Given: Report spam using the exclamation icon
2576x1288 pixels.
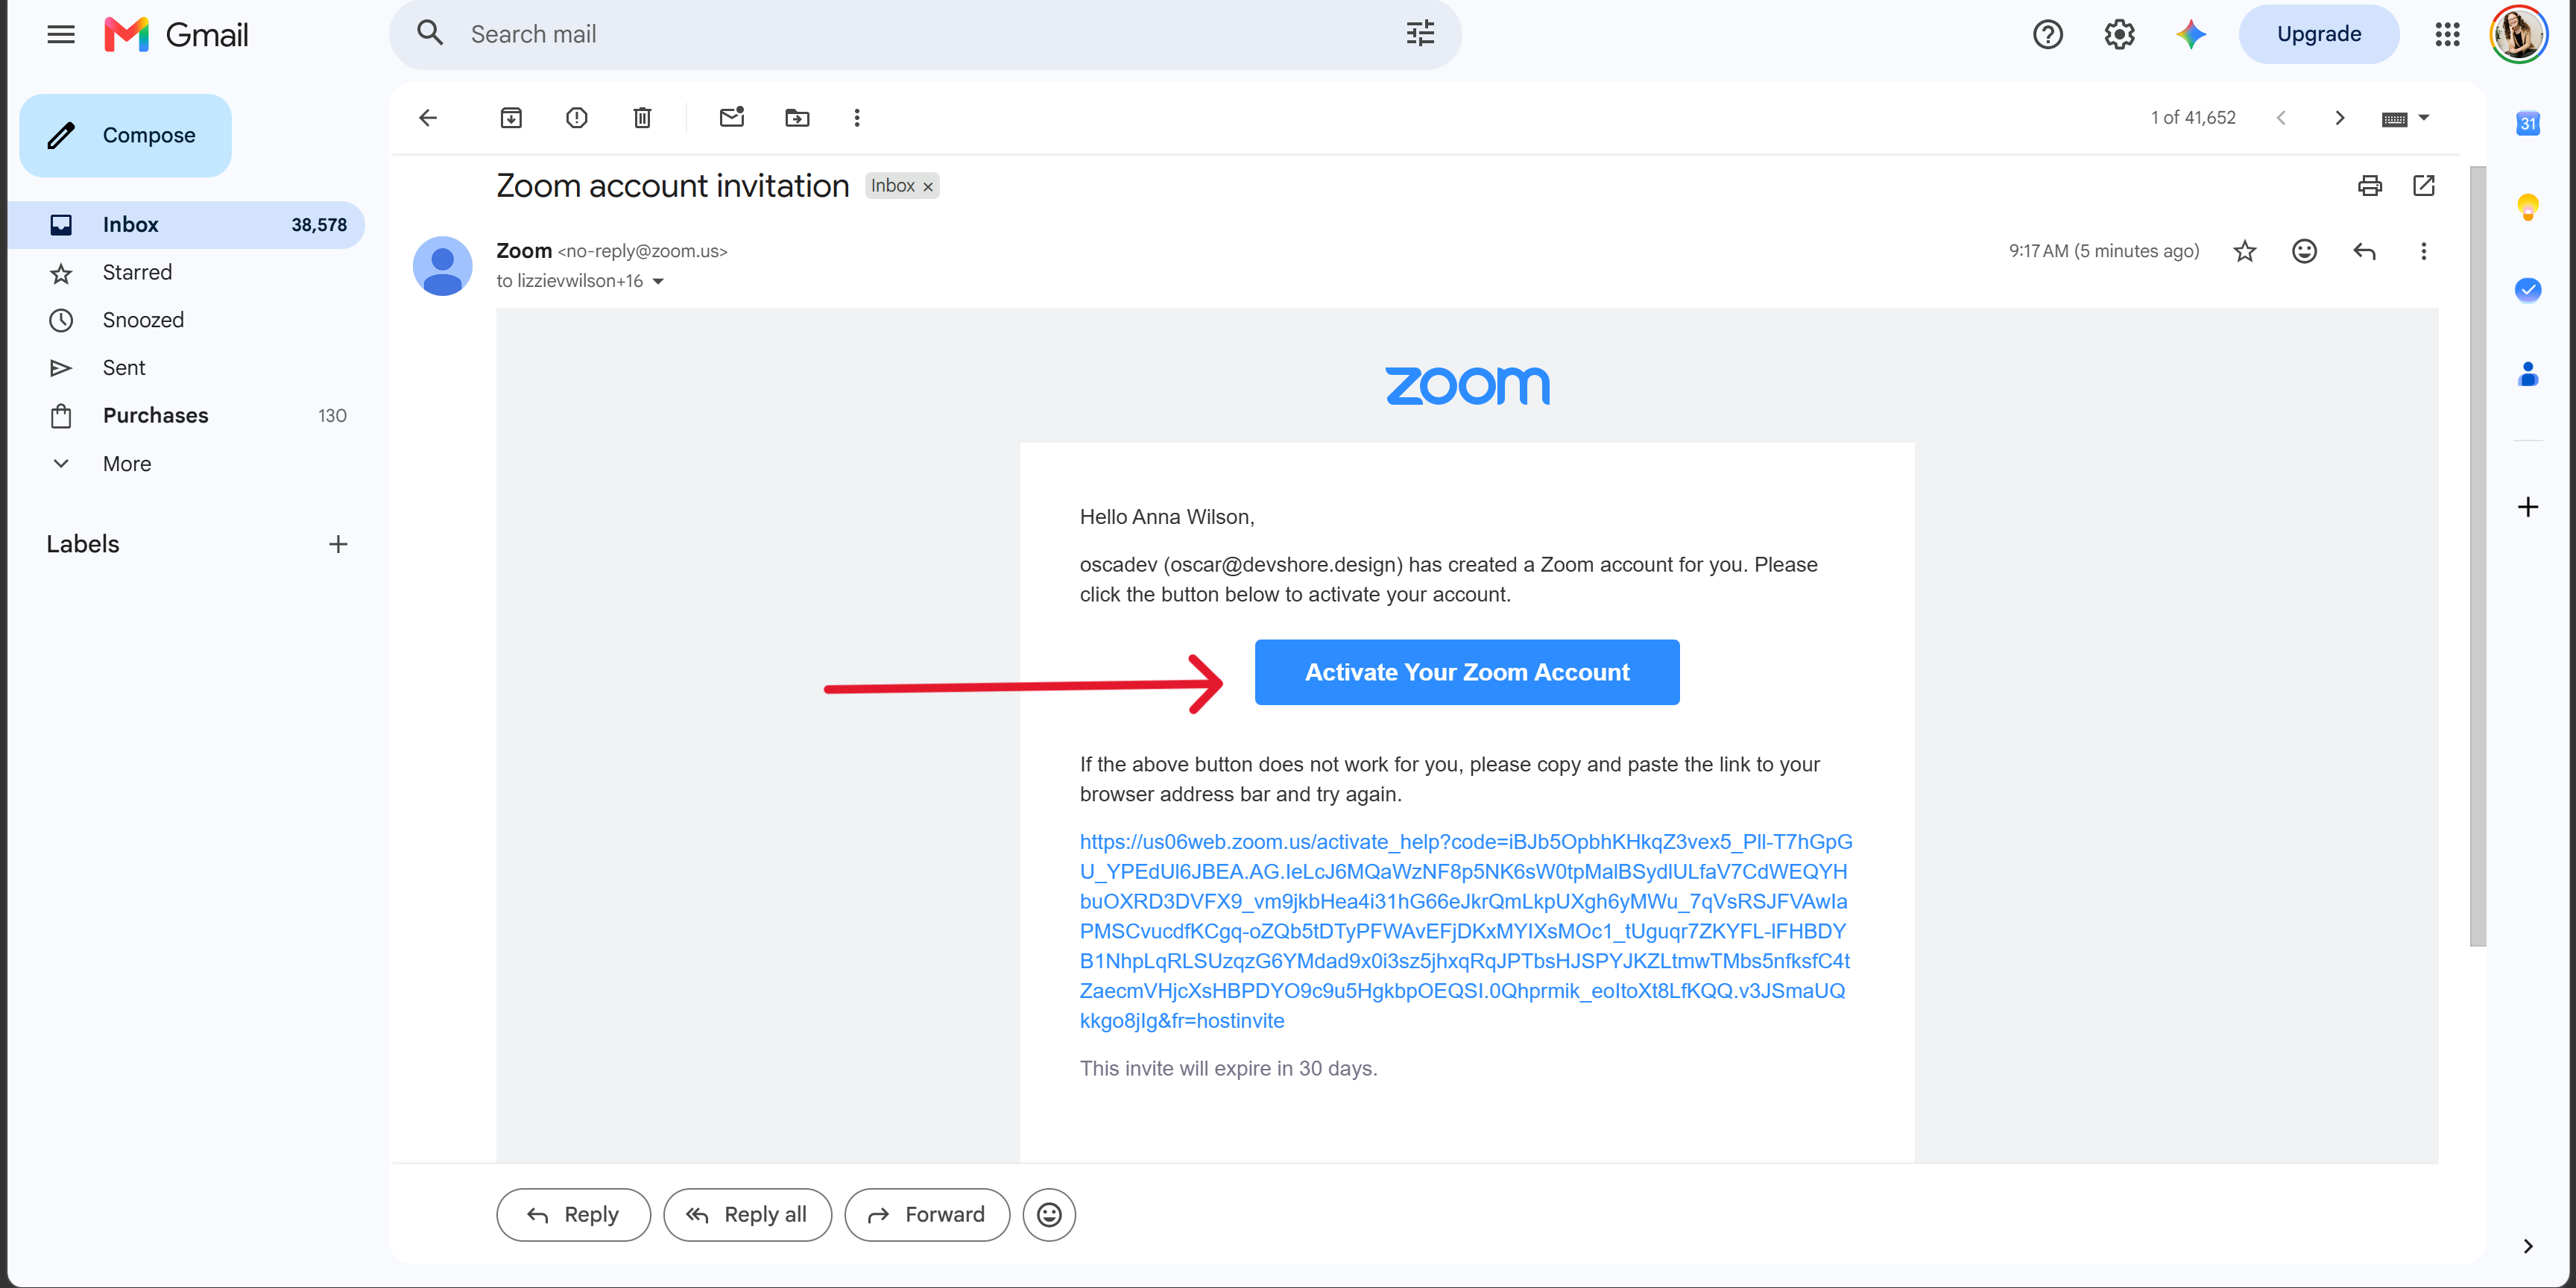Looking at the screenshot, I should click(x=577, y=118).
